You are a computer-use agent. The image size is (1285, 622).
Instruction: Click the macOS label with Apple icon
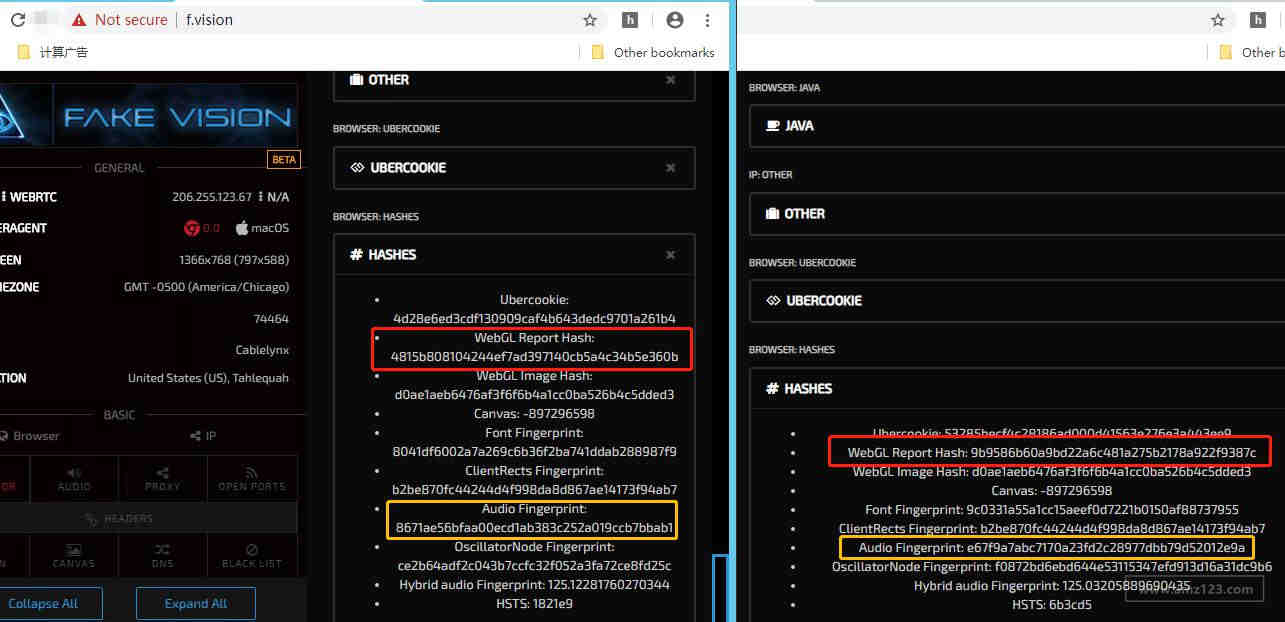tap(262, 228)
